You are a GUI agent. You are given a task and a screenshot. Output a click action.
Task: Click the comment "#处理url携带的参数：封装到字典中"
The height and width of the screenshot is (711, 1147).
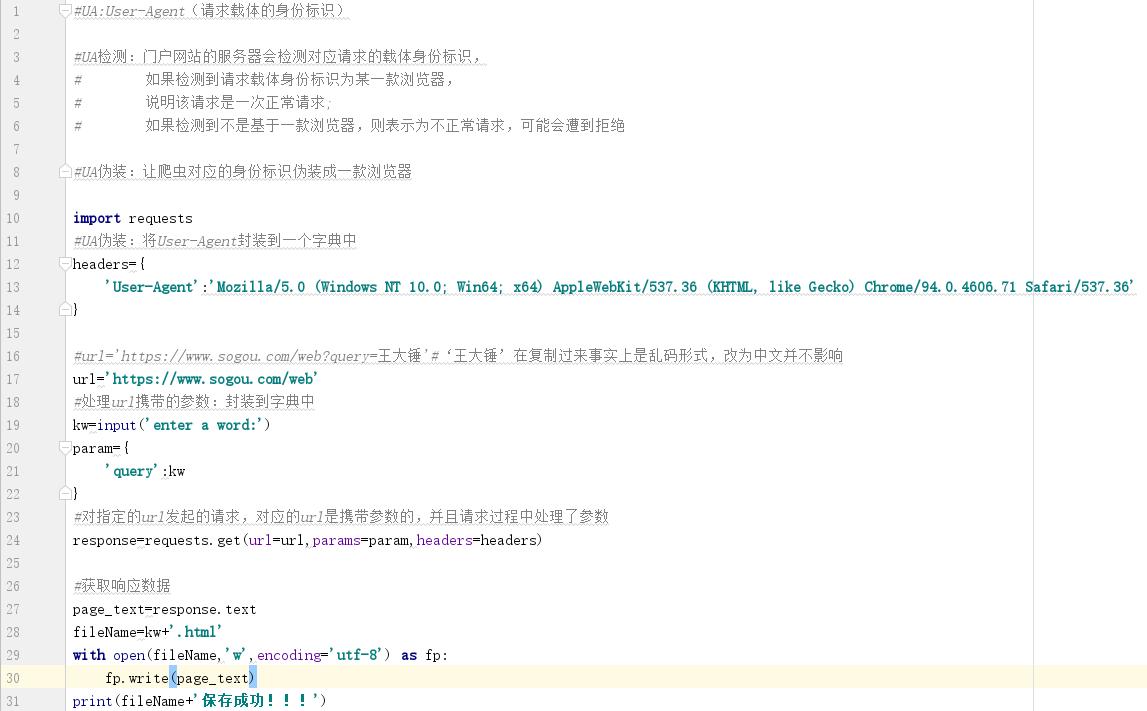tap(194, 402)
